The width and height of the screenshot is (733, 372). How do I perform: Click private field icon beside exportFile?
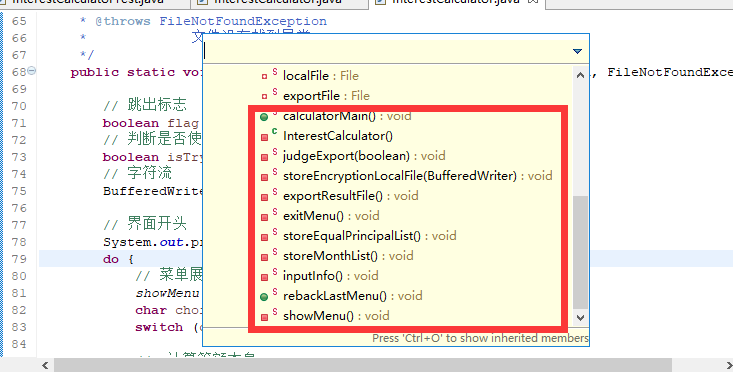pyautogui.click(x=264, y=97)
